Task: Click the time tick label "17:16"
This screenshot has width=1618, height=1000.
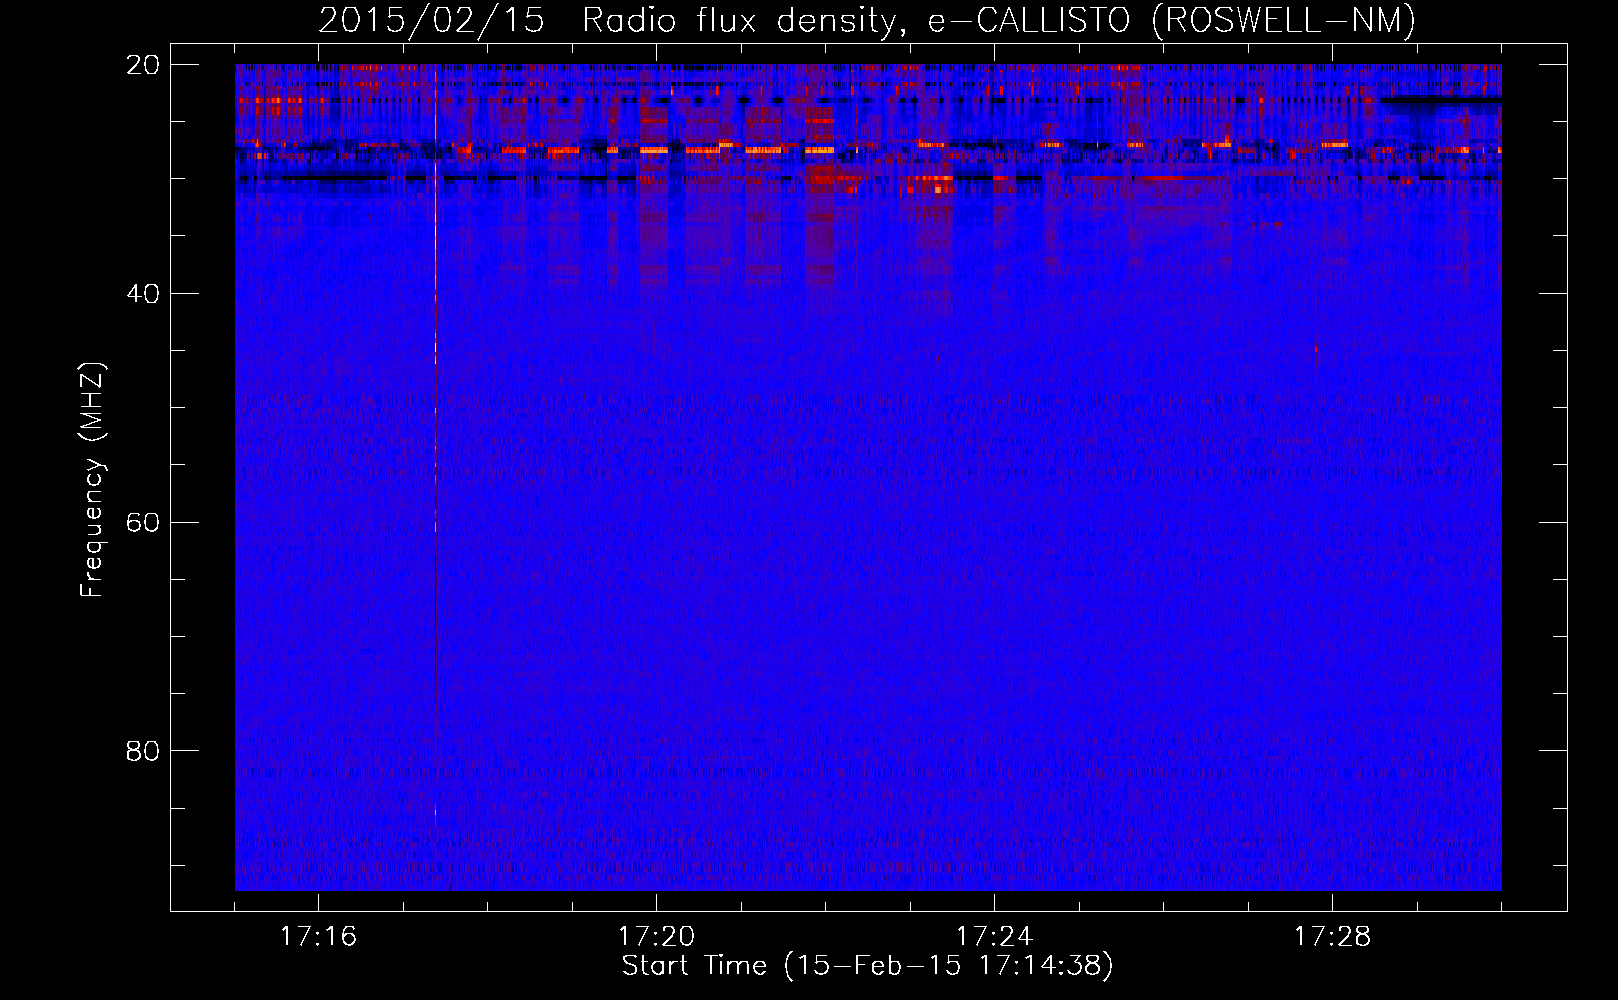Action: tap(318, 936)
